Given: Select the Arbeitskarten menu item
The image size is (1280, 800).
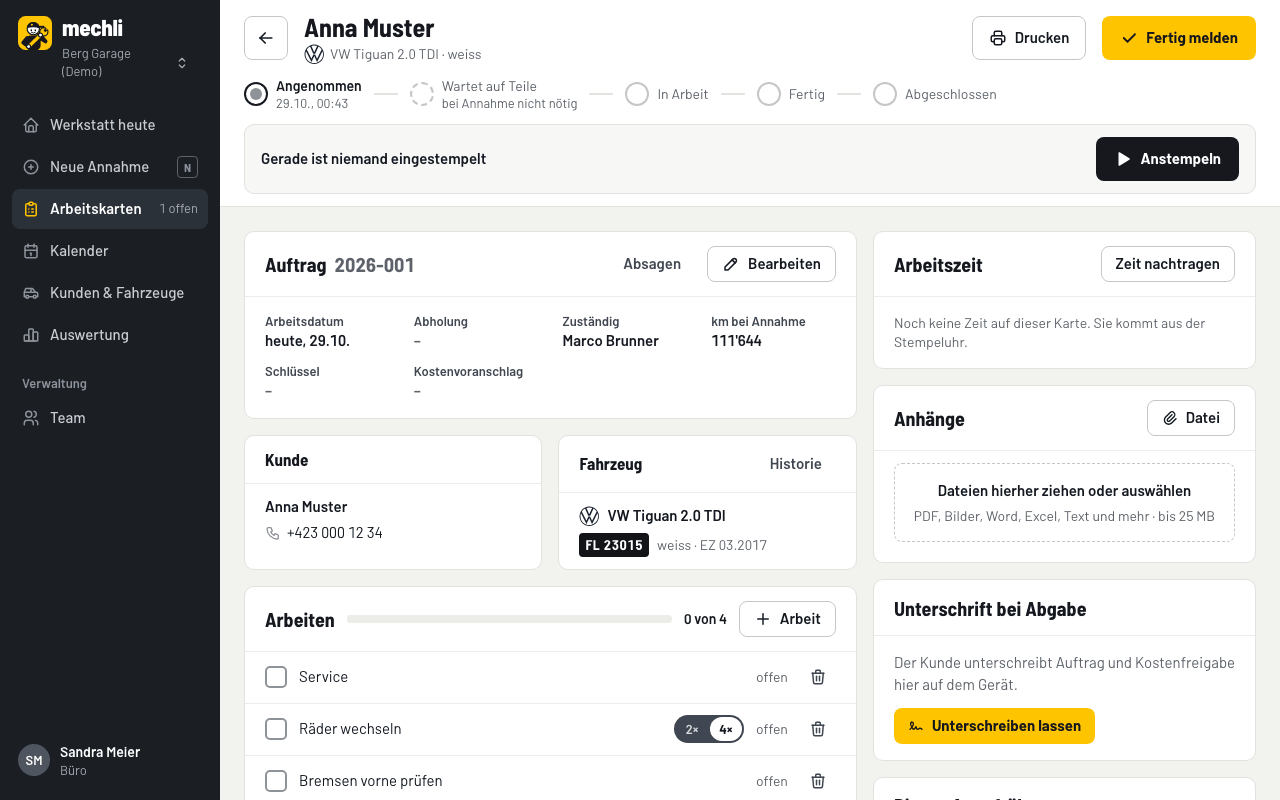Looking at the screenshot, I should pos(110,209).
